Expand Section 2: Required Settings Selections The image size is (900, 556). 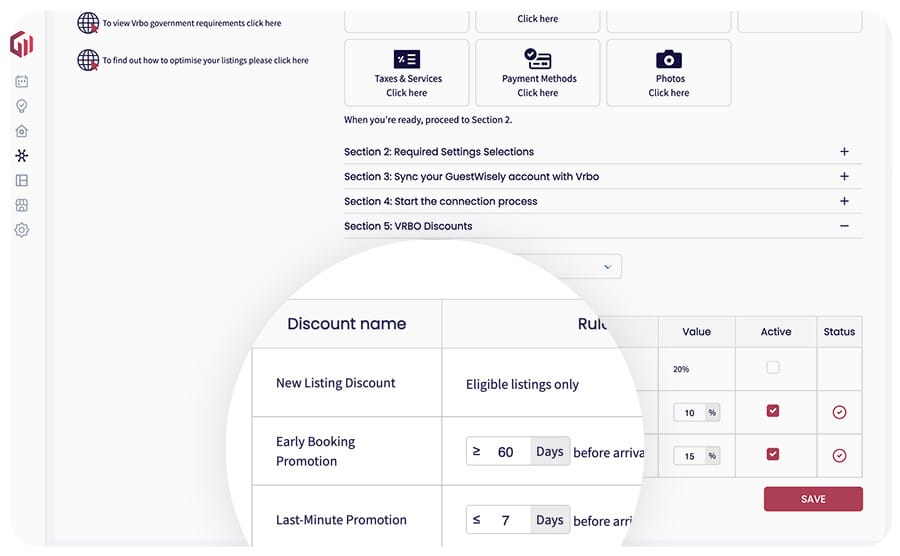pyautogui.click(x=844, y=152)
